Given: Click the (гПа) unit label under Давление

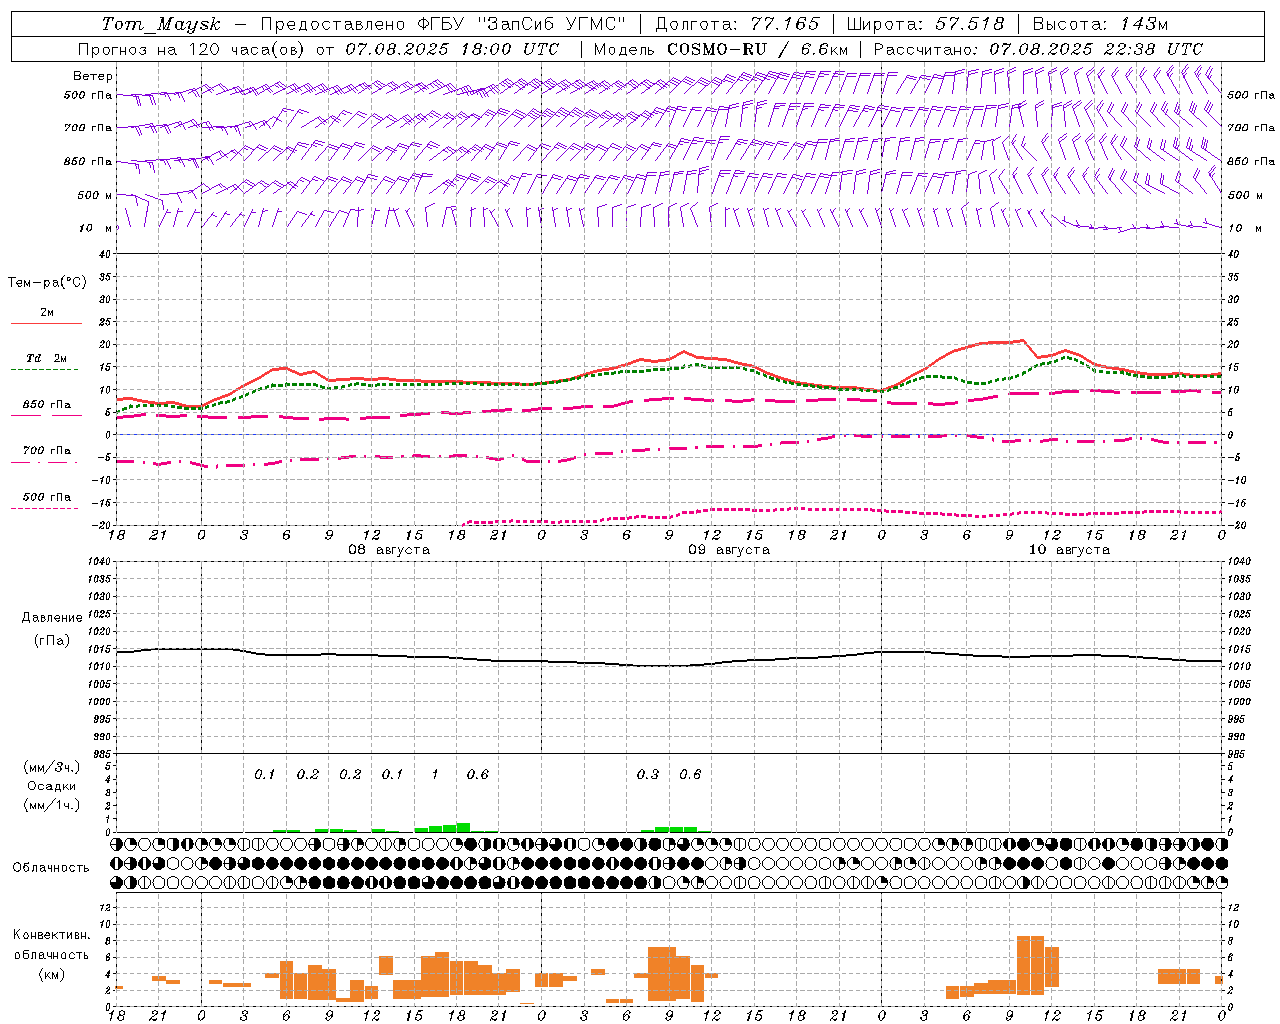Looking at the screenshot, I should (x=52, y=640).
